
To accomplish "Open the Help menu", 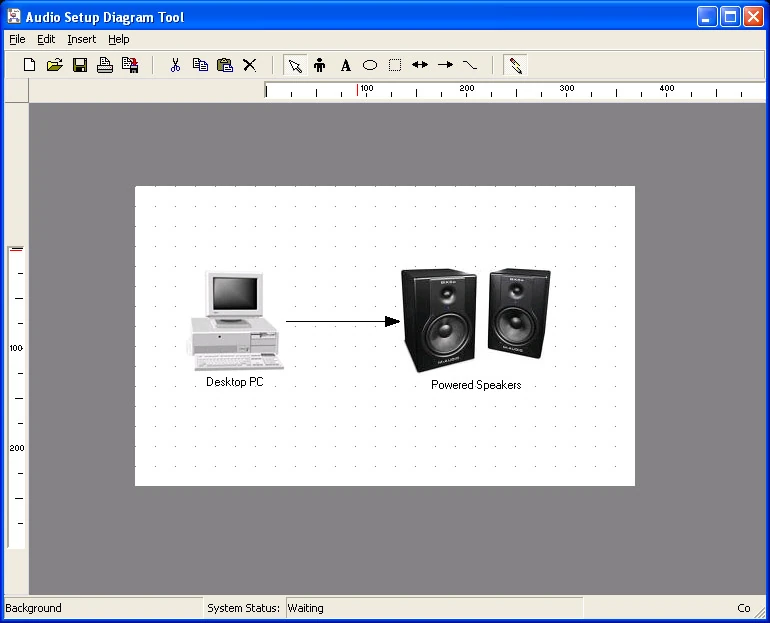I will point(119,39).
